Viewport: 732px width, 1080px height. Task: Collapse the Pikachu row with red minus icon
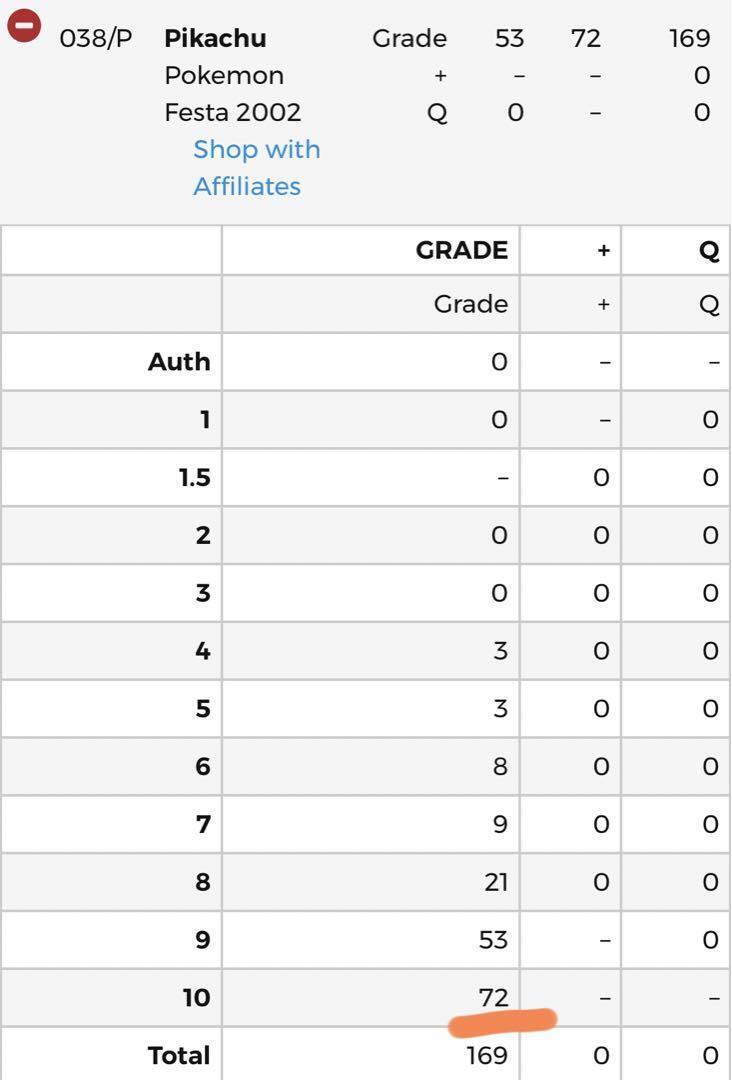coord(24,26)
